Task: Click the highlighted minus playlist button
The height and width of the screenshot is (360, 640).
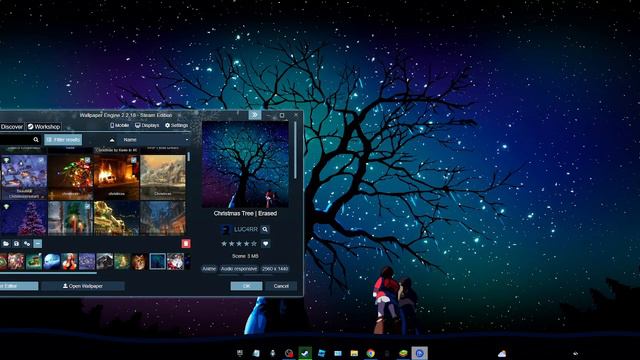Action: tap(38, 244)
